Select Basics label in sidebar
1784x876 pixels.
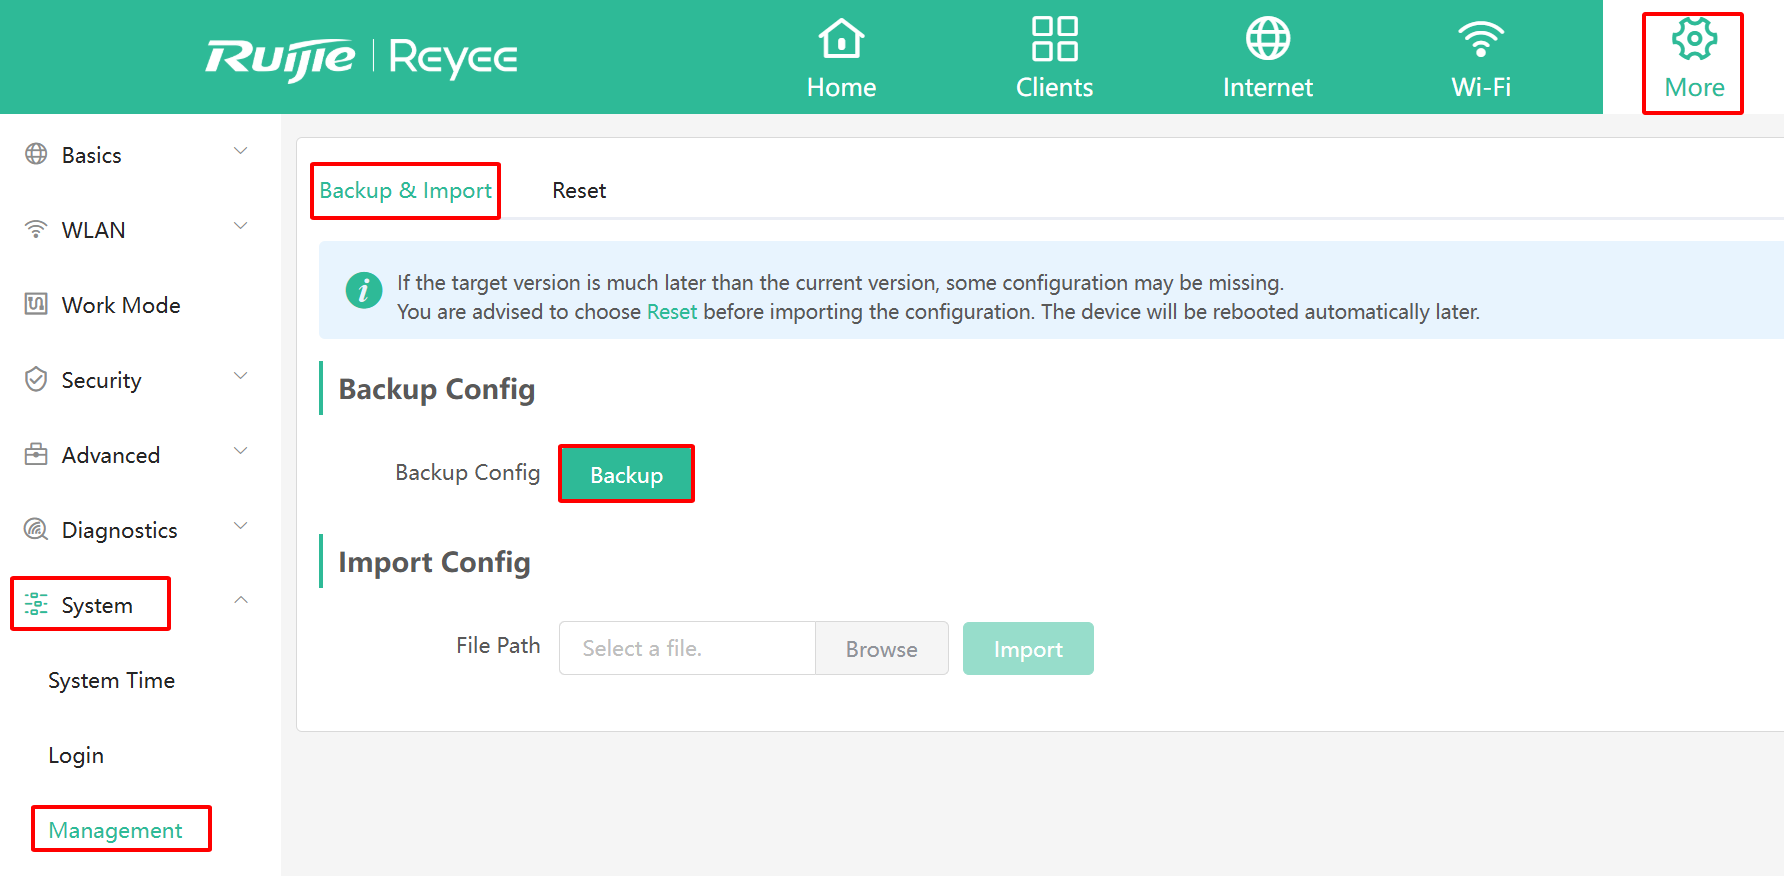pos(91,155)
